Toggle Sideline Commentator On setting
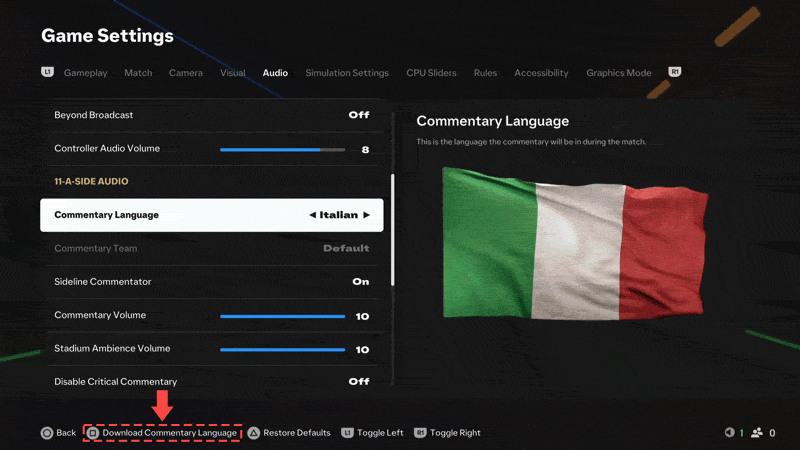 pos(360,282)
